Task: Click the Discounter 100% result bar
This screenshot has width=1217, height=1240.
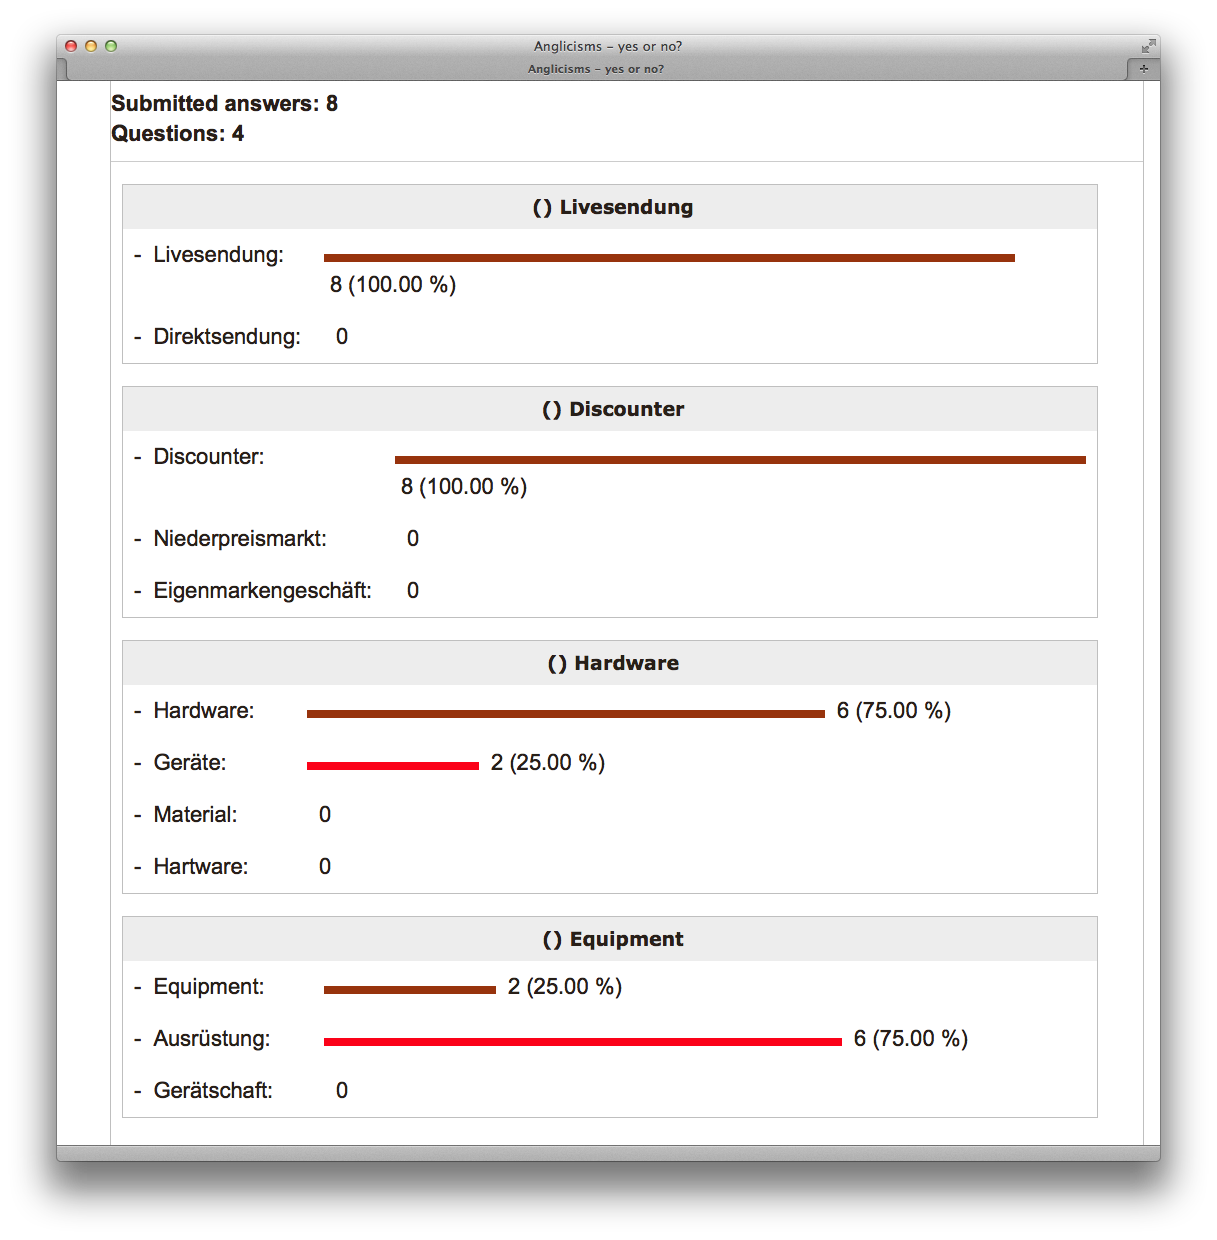Action: click(x=740, y=460)
